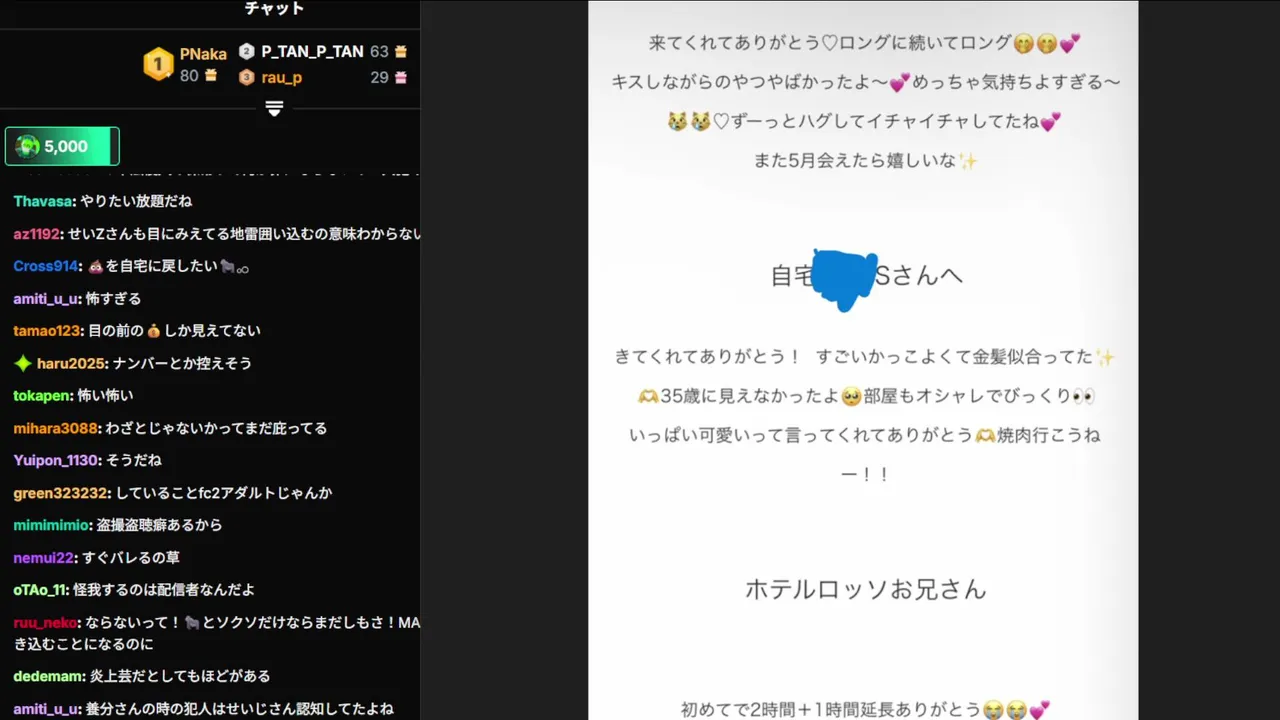1280x720 pixels.
Task: Open oTAo_11's username in chat
Action: (x=39, y=590)
